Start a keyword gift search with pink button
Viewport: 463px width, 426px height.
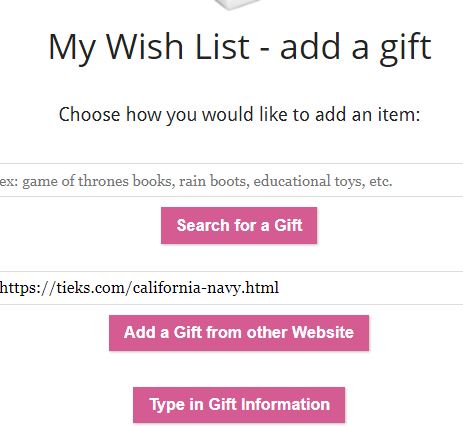(239, 225)
